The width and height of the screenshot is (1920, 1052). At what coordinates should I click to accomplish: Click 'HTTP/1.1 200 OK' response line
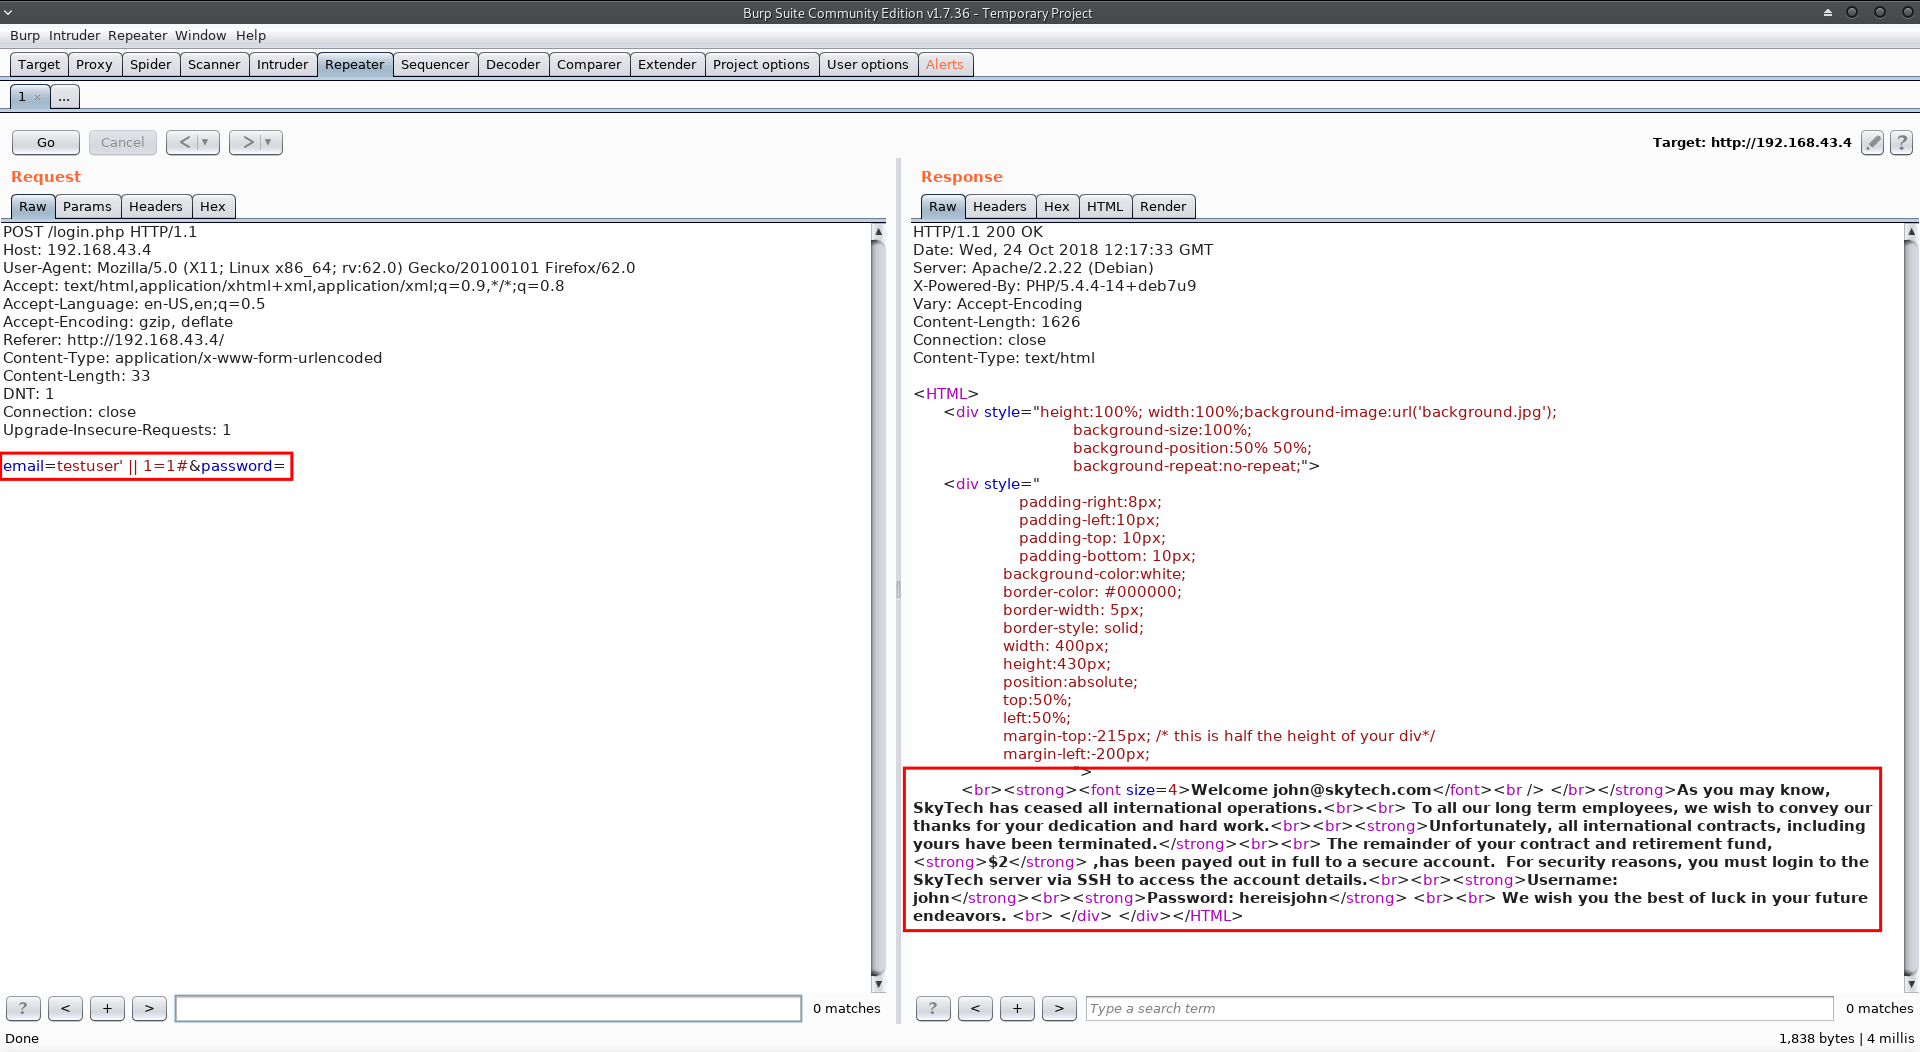pyautogui.click(x=978, y=232)
